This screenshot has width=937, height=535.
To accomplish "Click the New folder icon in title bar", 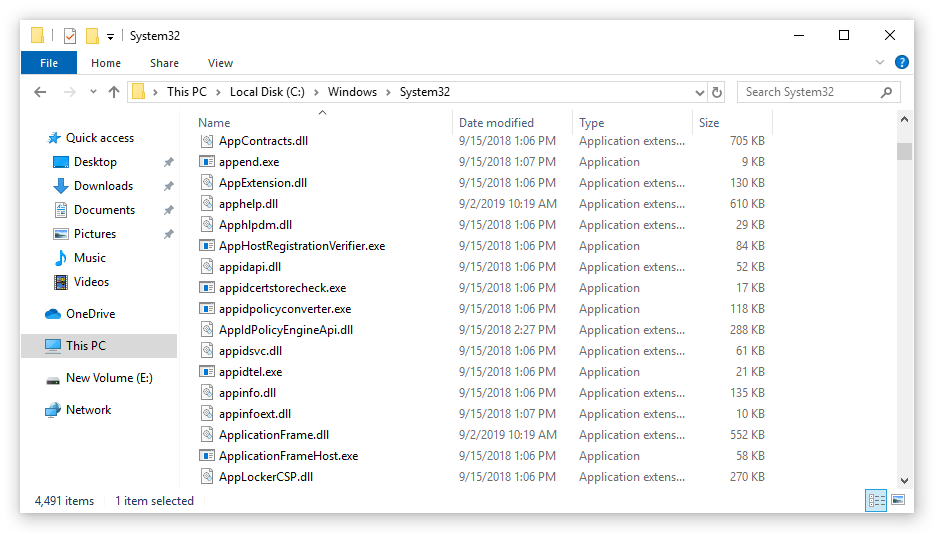I will [x=92, y=36].
